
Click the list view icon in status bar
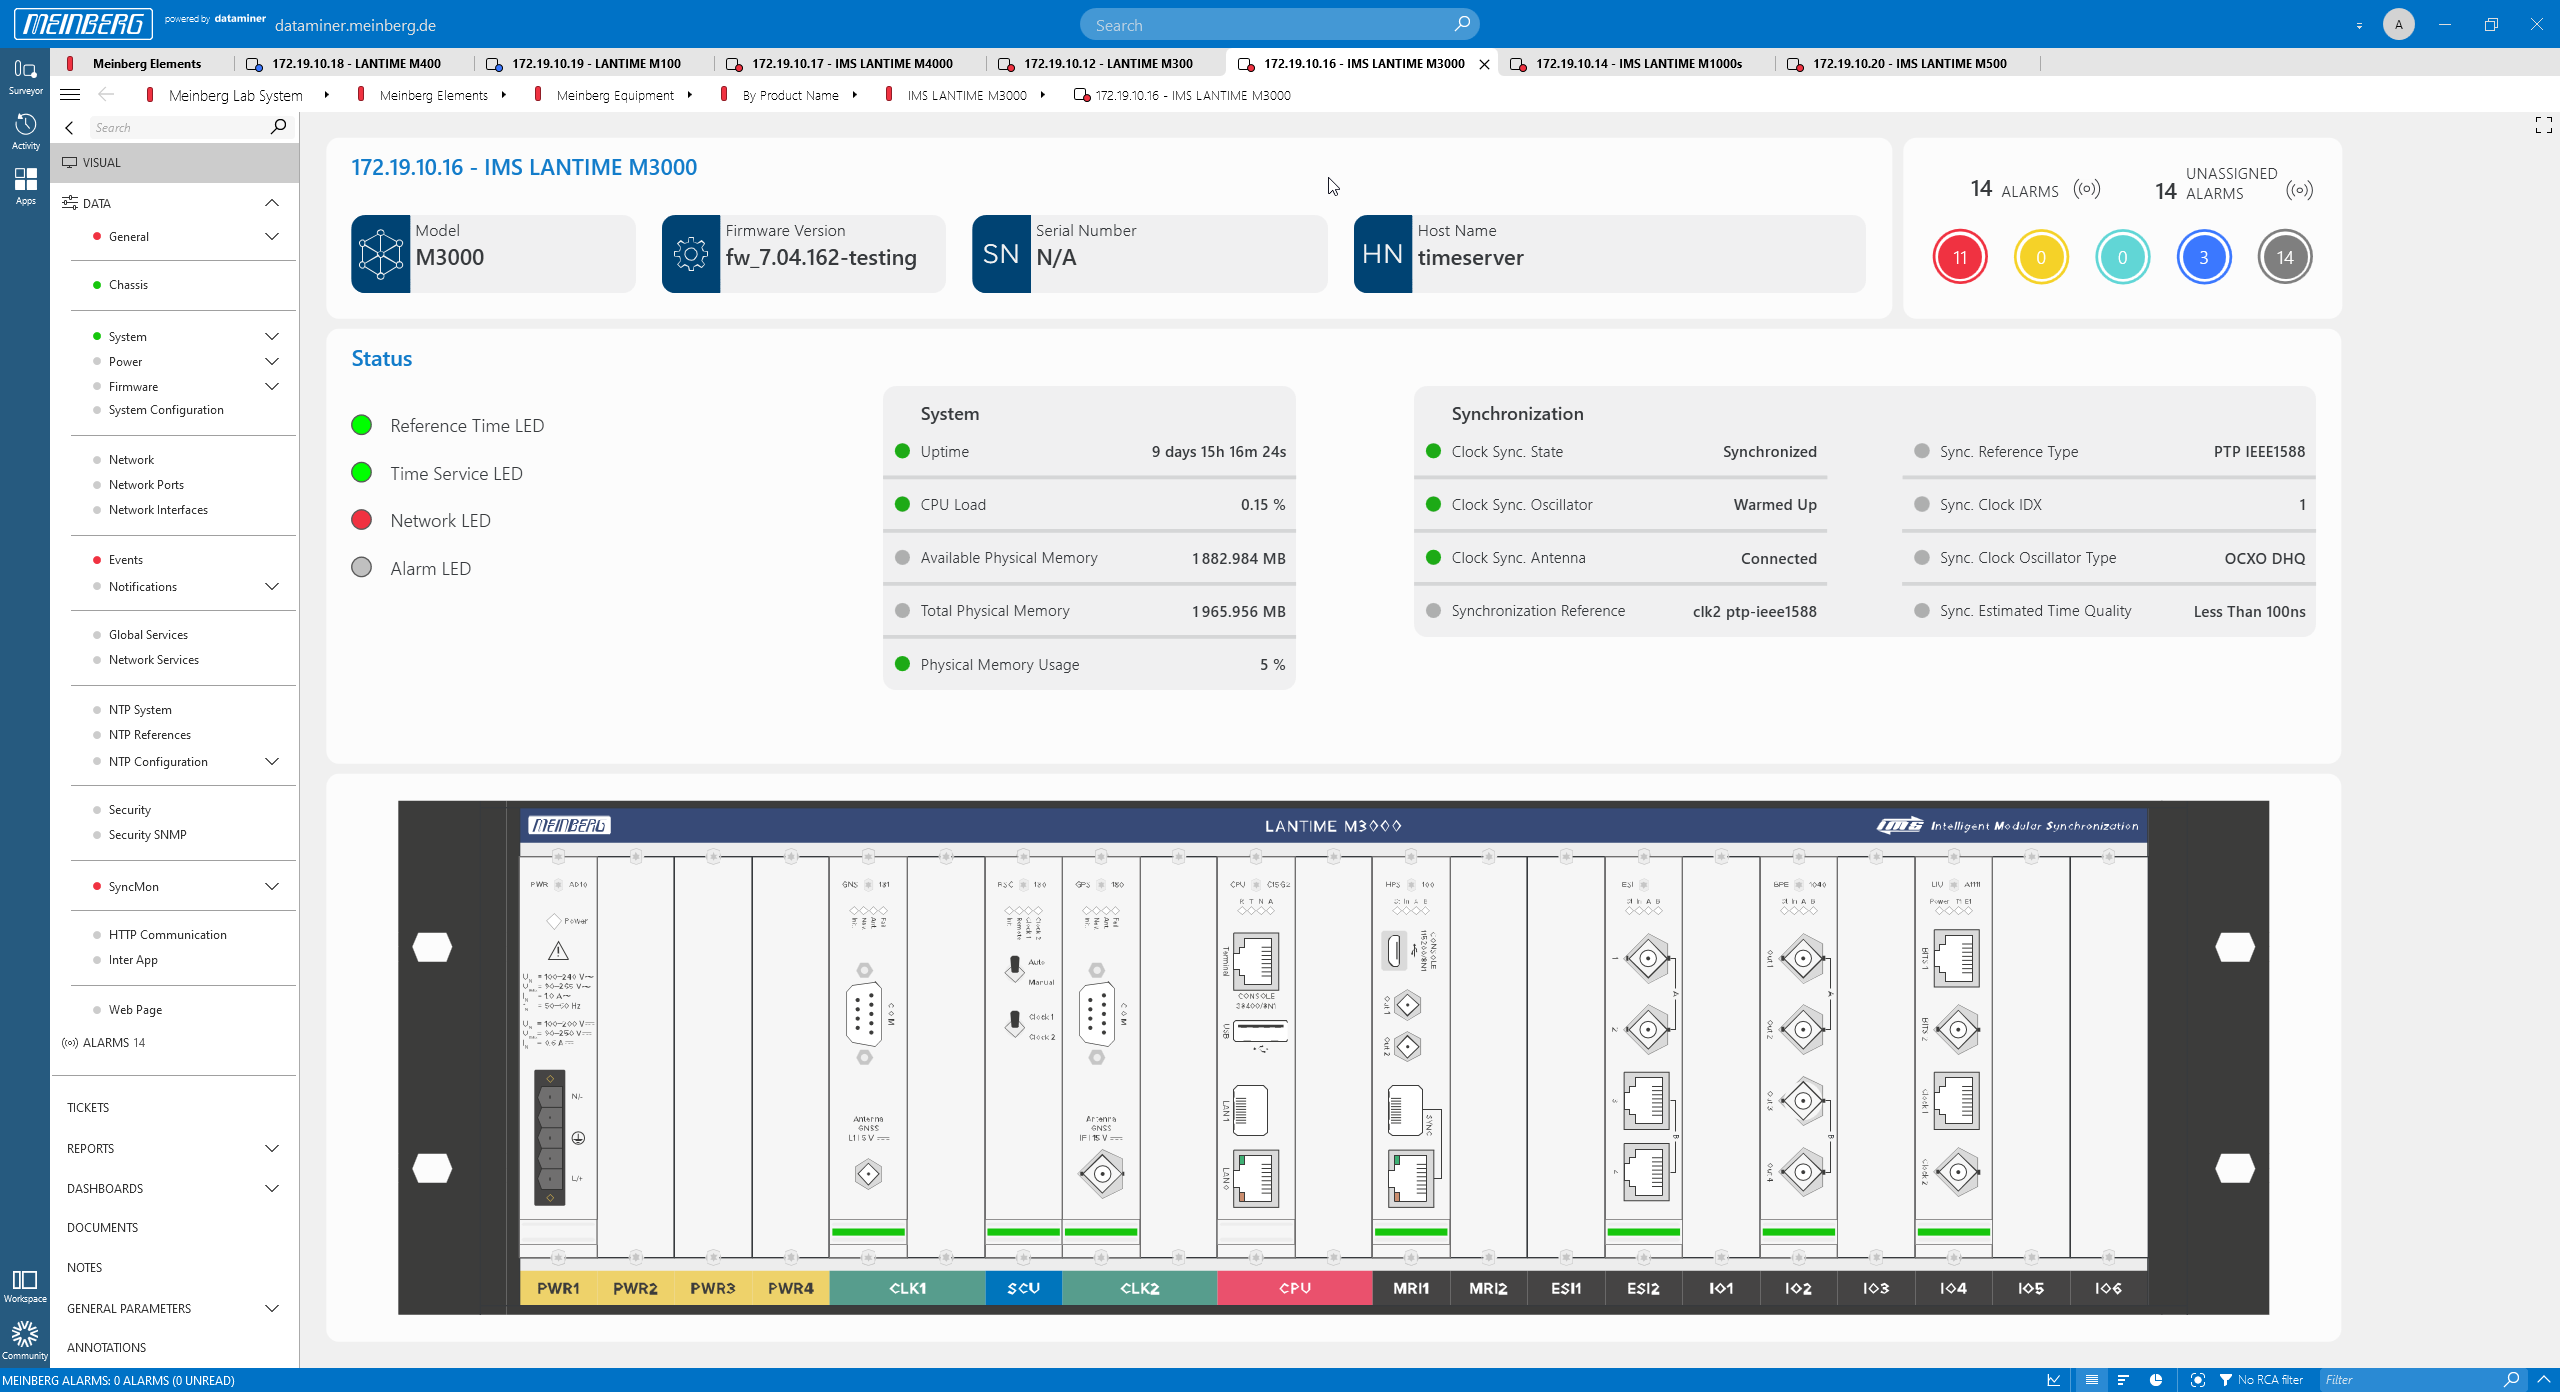pos(2091,1380)
